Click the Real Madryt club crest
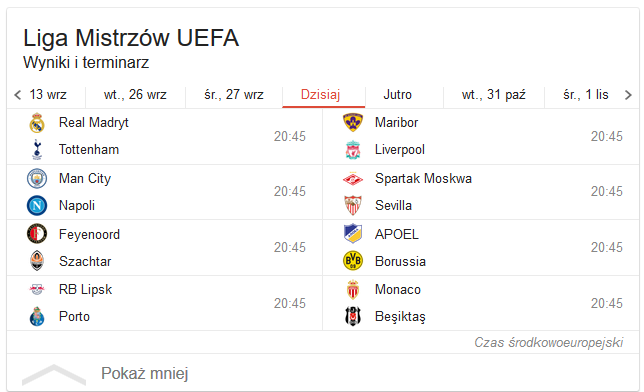Viewport: 644px width, 392px height. tap(37, 122)
